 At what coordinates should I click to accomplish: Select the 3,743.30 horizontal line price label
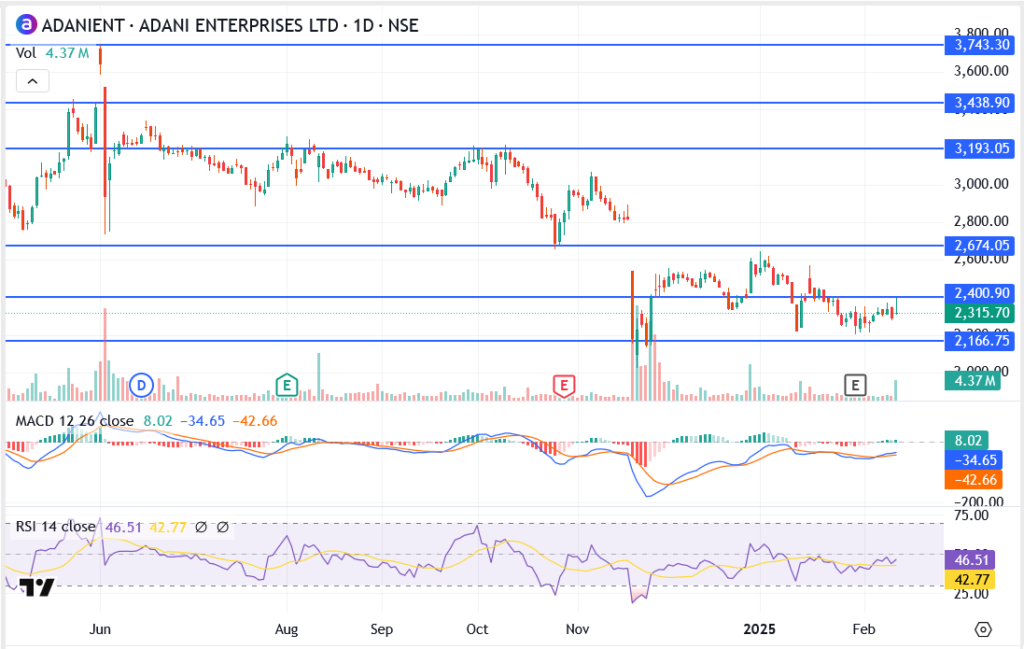[981, 45]
